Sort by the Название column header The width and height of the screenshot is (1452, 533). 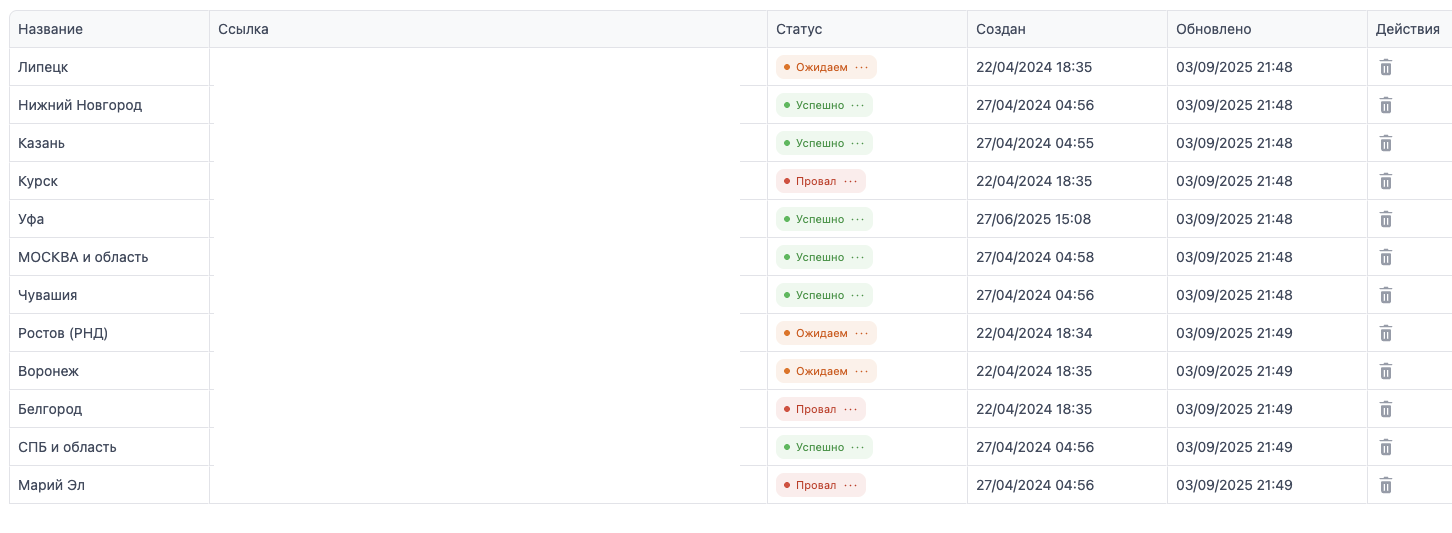(x=50, y=29)
